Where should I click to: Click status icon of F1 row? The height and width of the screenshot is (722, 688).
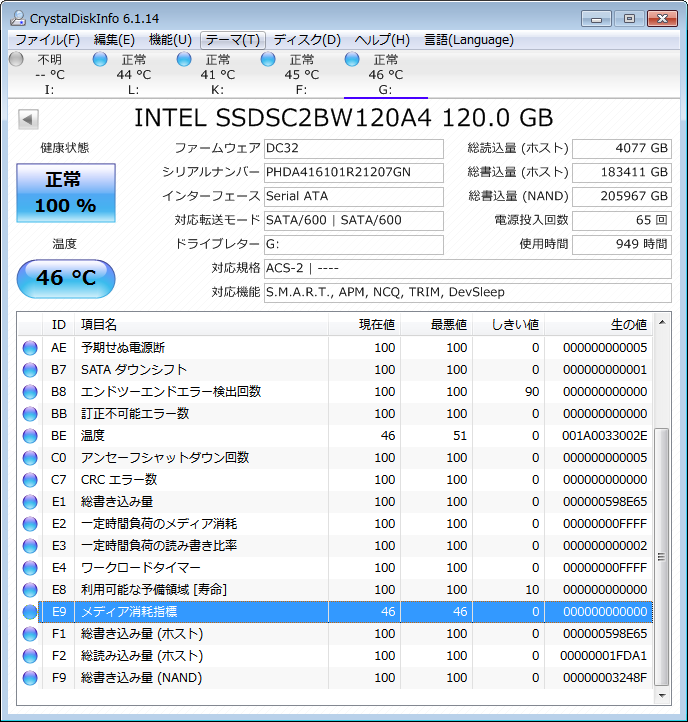point(30,634)
